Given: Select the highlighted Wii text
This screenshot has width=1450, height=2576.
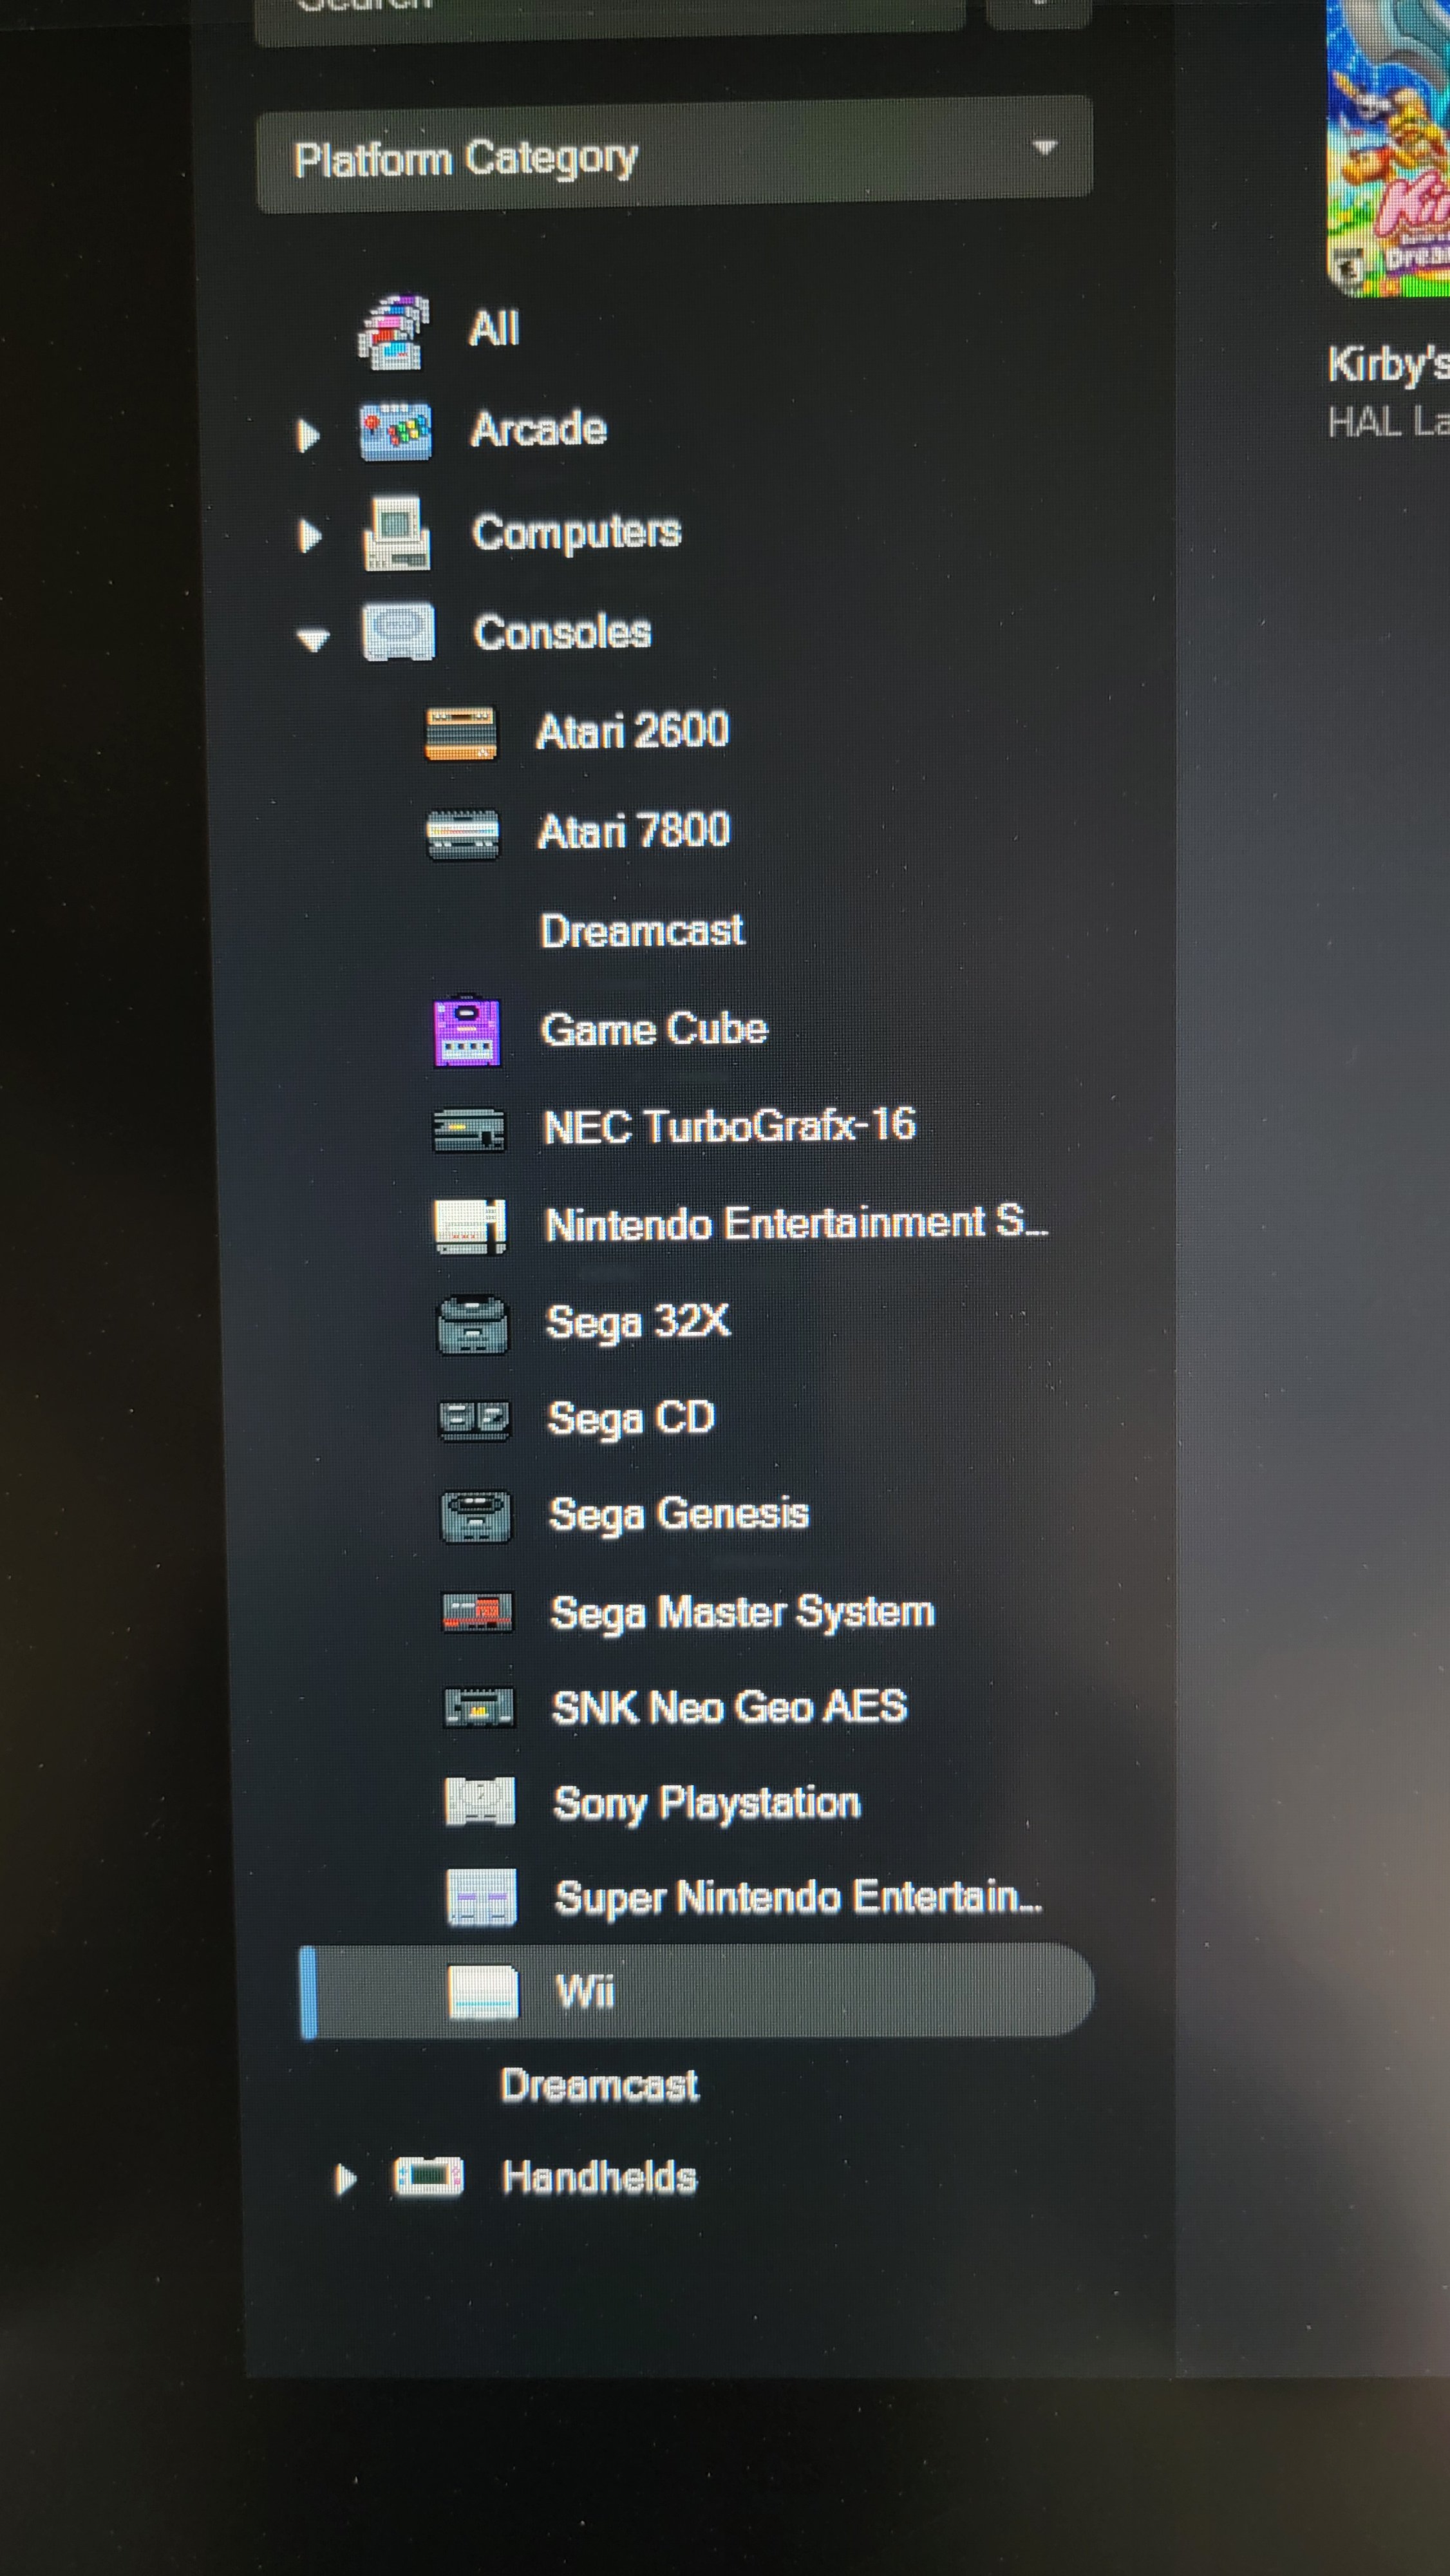Looking at the screenshot, I should [586, 1991].
